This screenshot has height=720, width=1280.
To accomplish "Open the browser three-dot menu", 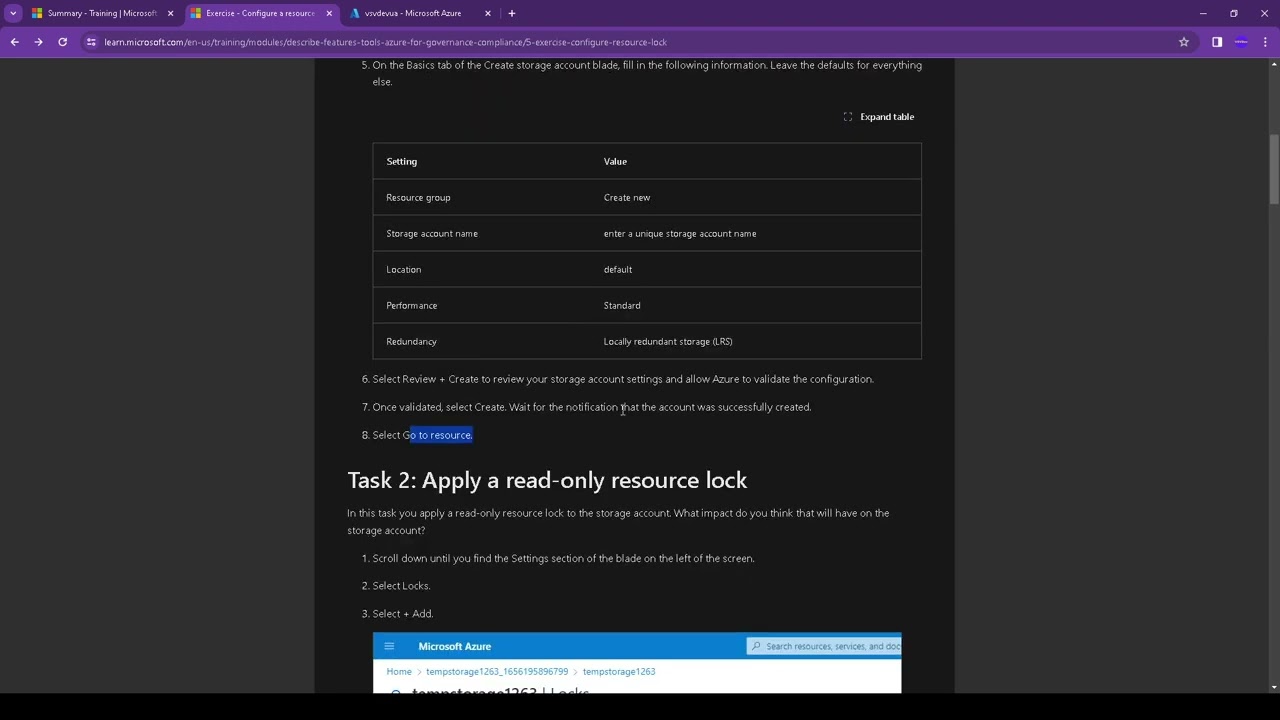I will pyautogui.click(x=1266, y=42).
